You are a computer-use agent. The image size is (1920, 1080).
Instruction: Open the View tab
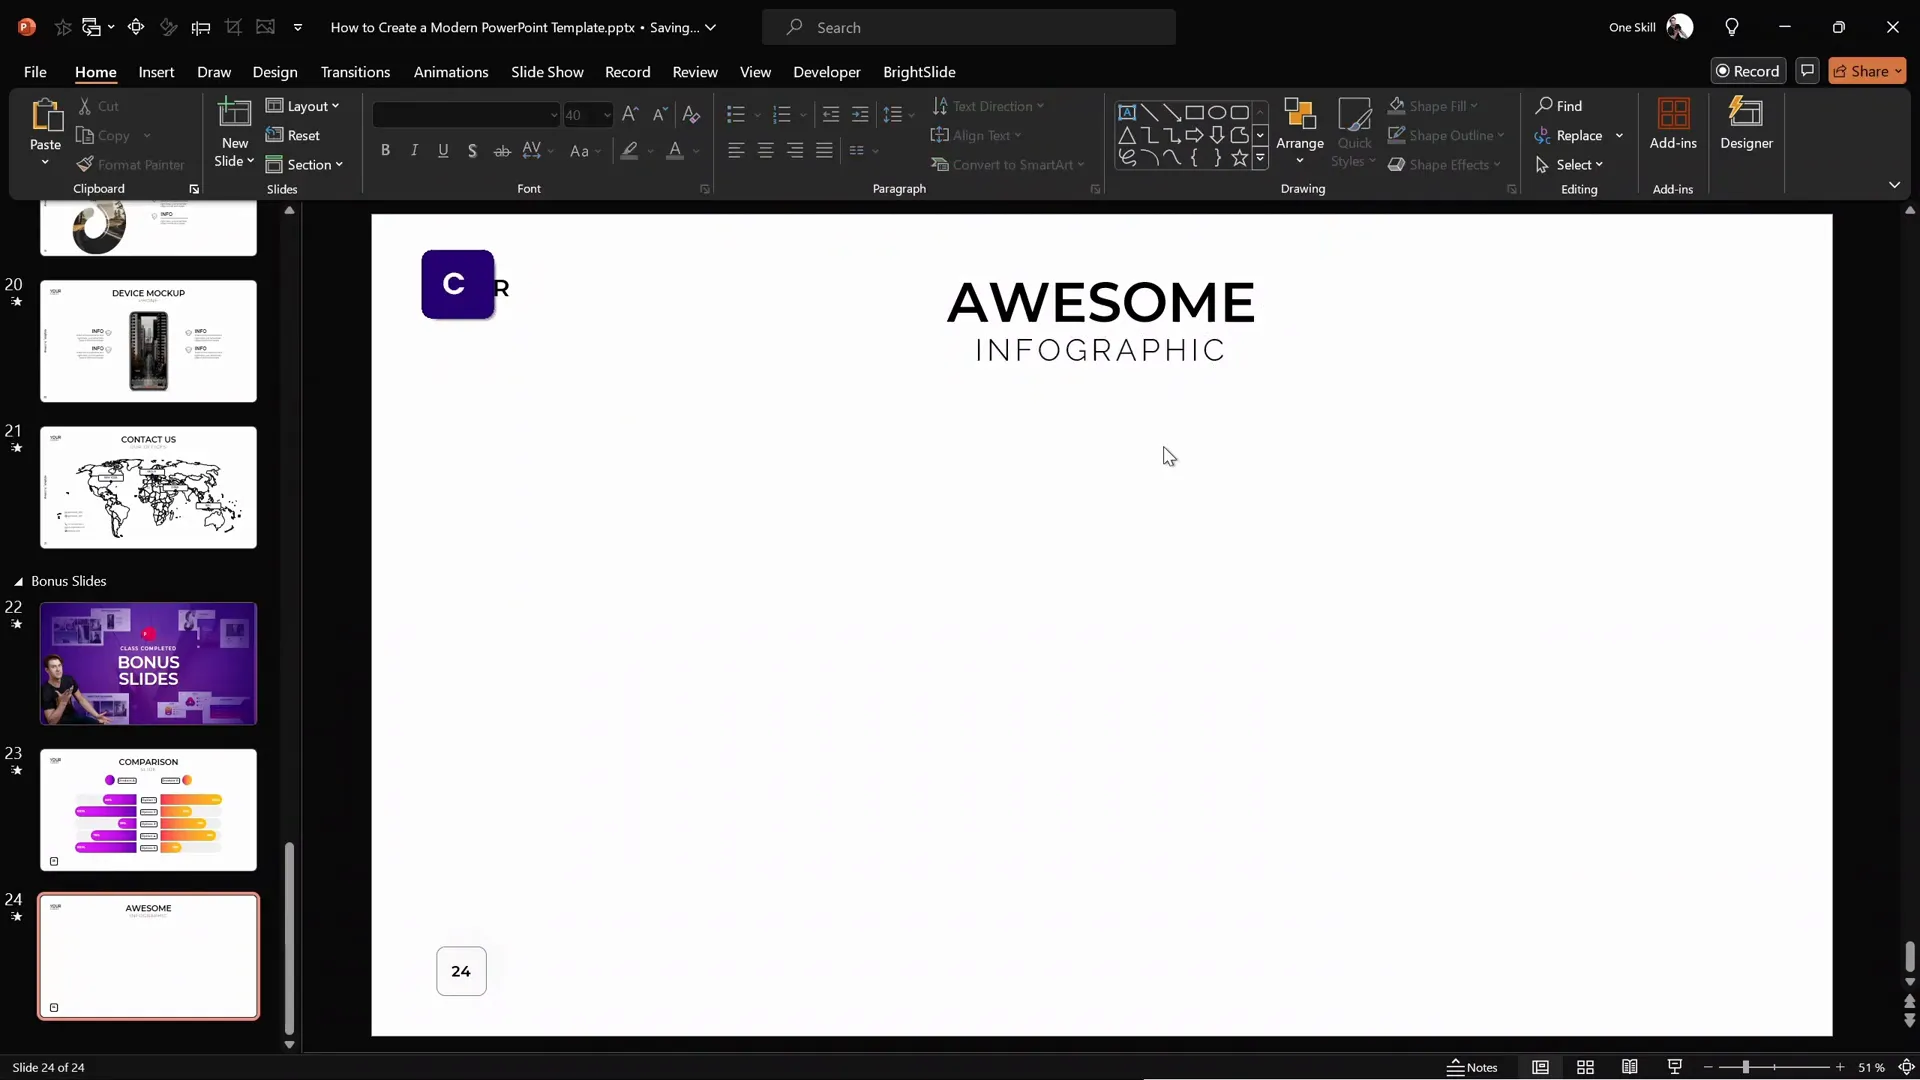[755, 72]
